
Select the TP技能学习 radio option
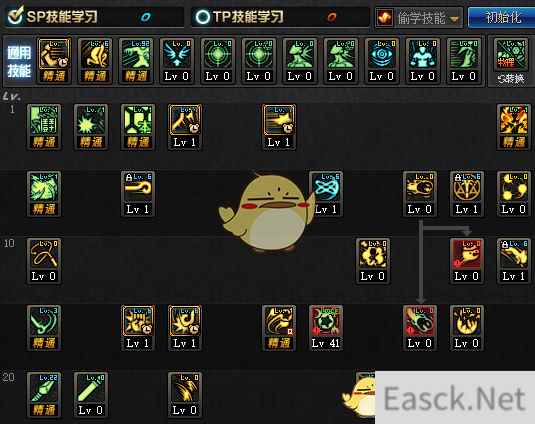click(240, 16)
